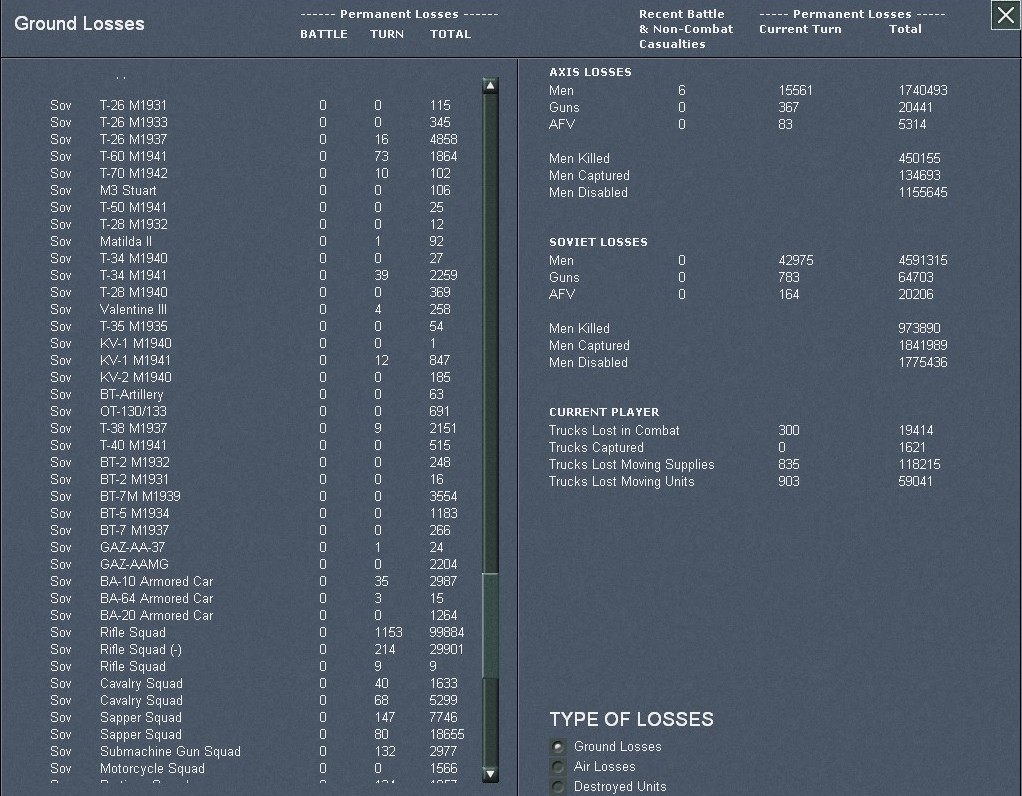Click the unit list scrollbar thumb
Image resolution: width=1022 pixels, height=796 pixels.
tap(490, 625)
